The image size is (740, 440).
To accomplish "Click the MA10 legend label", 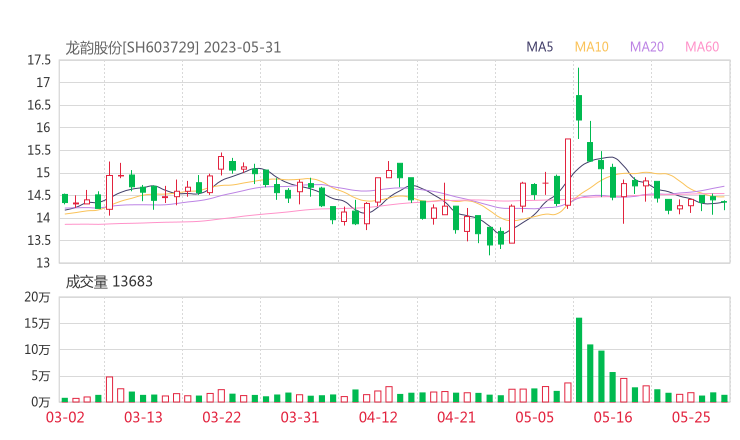I will [x=591, y=47].
